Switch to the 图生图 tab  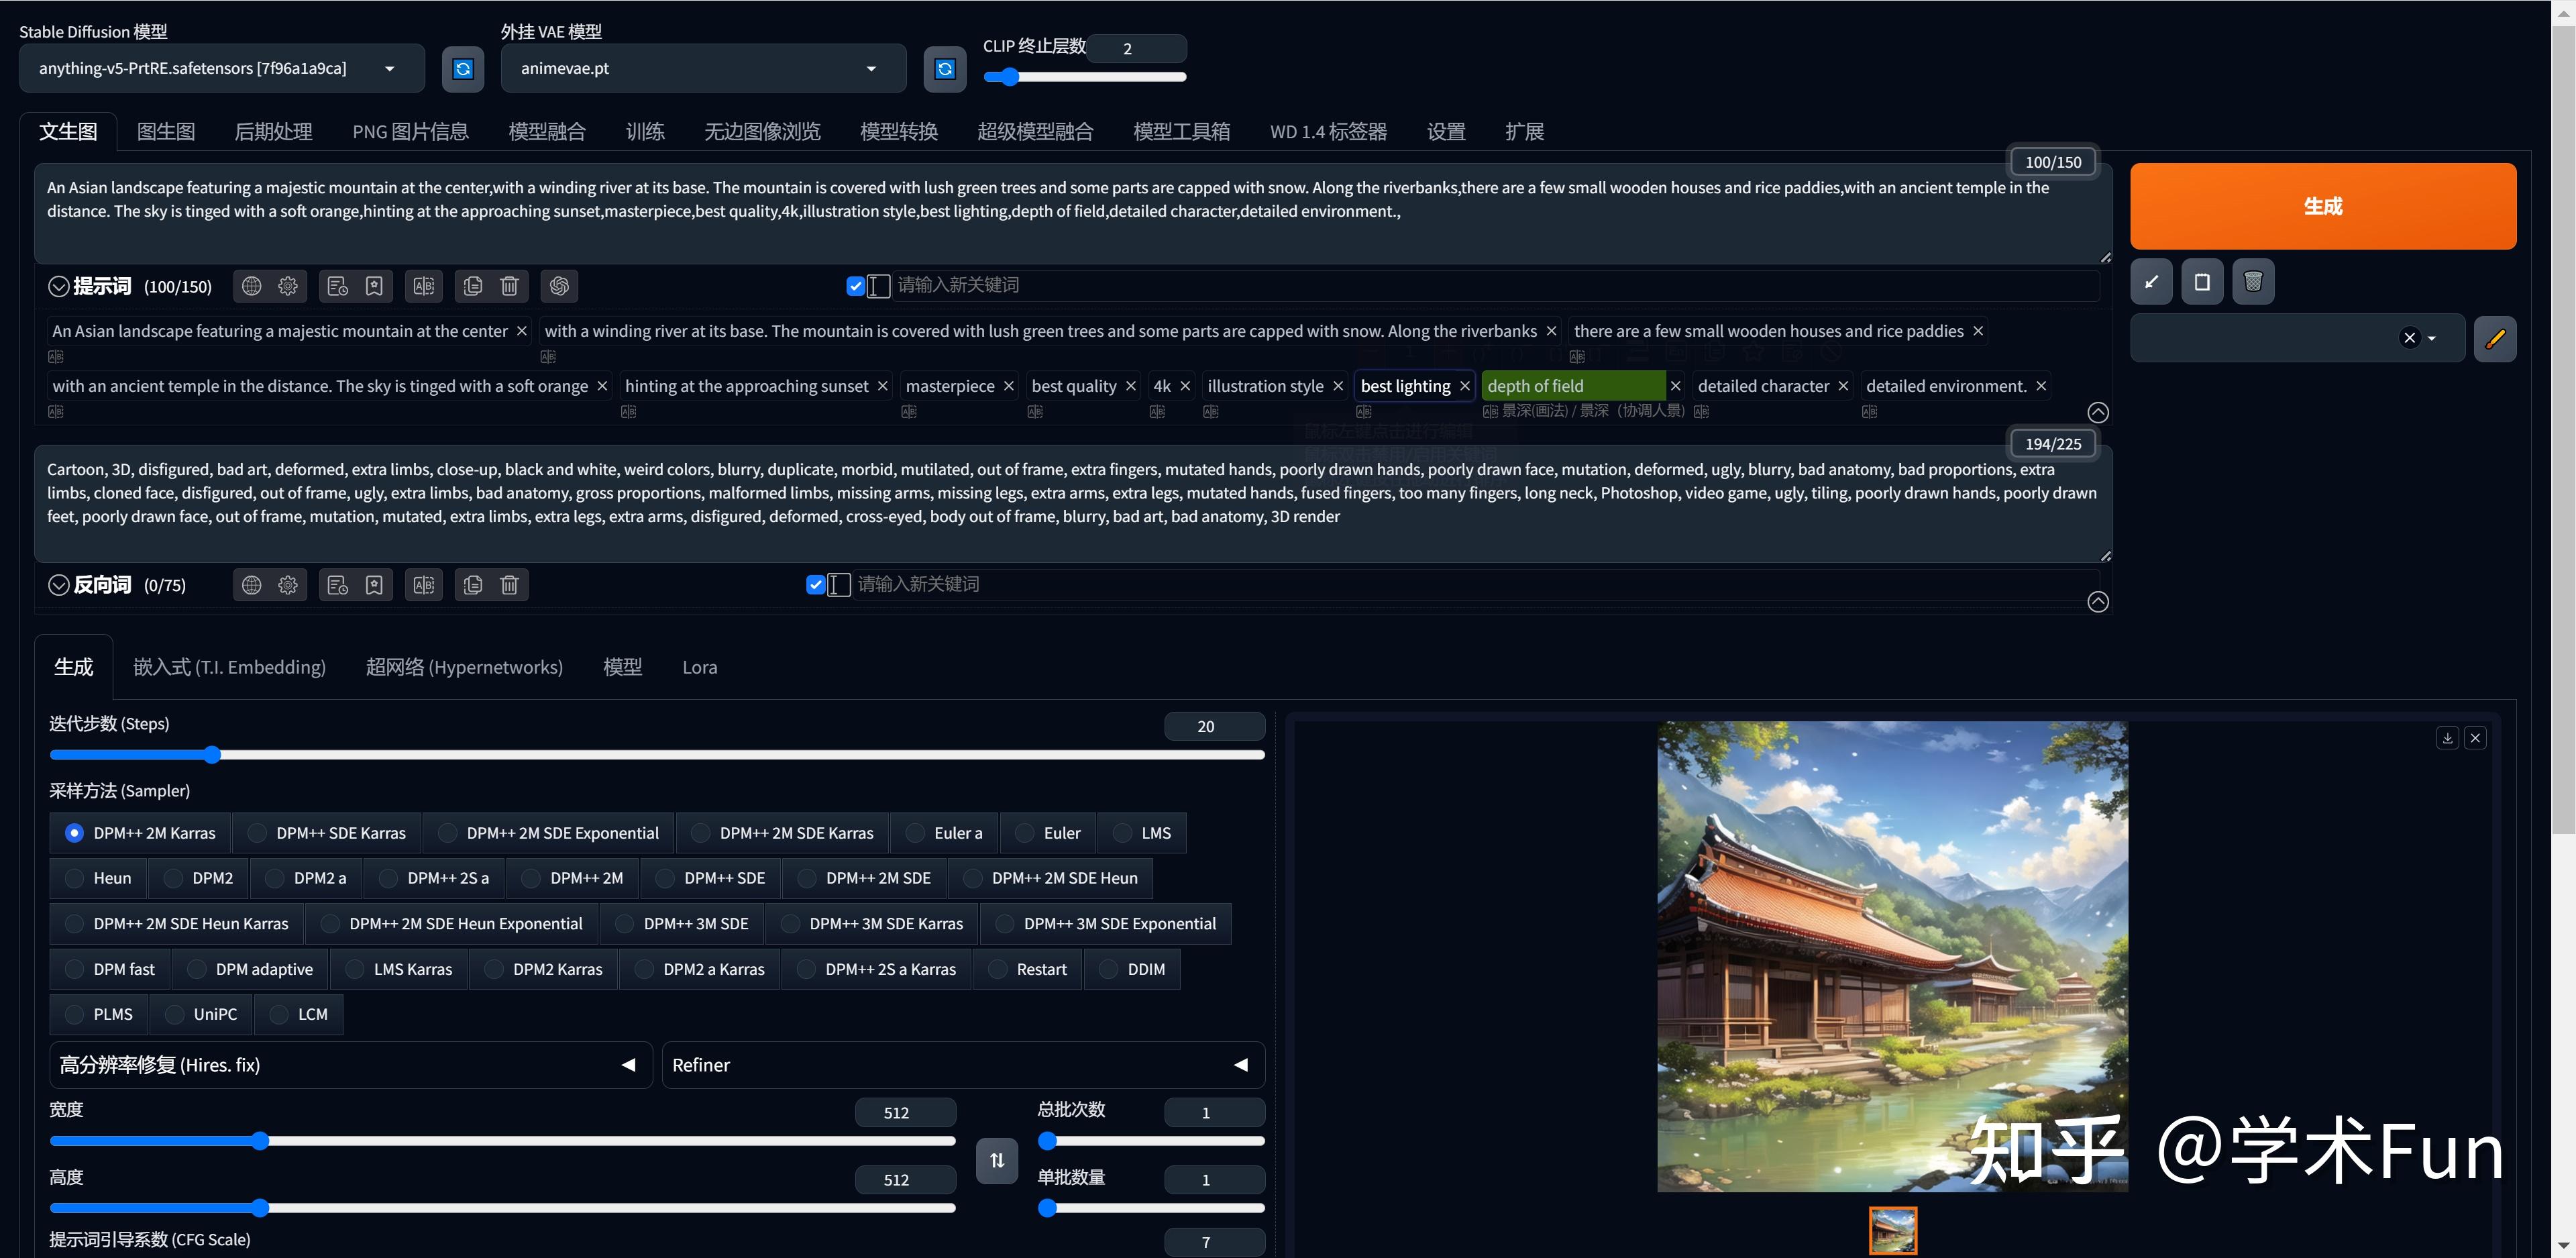166,131
